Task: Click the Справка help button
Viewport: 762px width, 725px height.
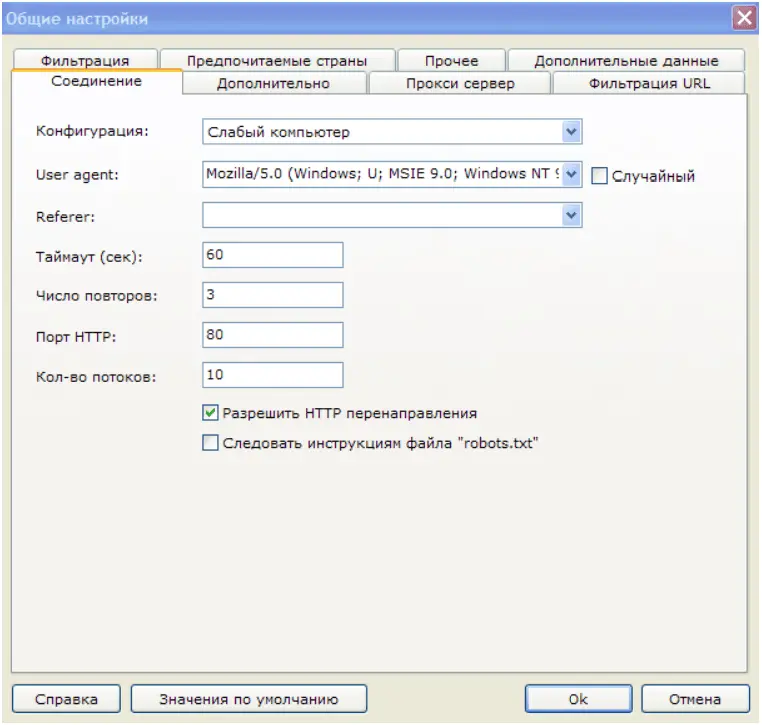Action: pyautogui.click(x=66, y=699)
